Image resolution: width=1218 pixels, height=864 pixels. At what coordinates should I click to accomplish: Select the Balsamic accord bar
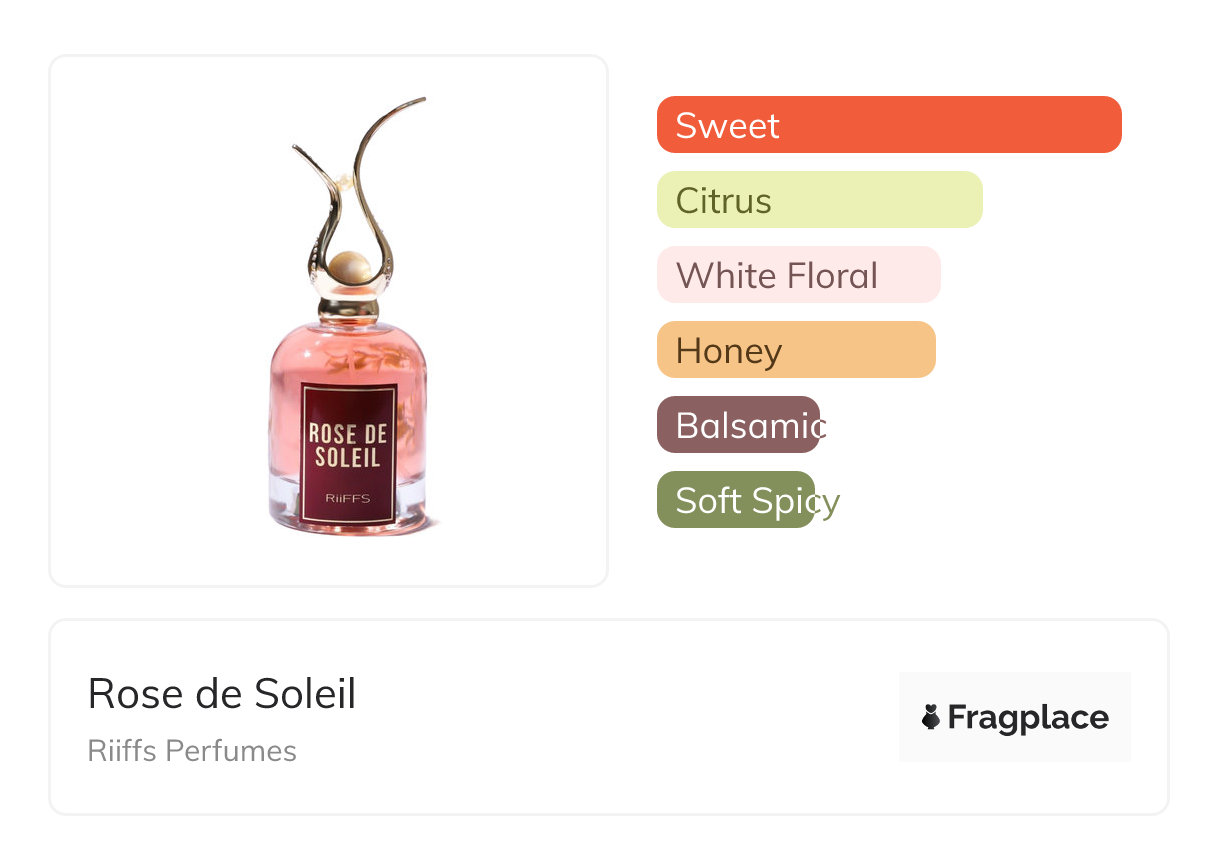coord(738,425)
